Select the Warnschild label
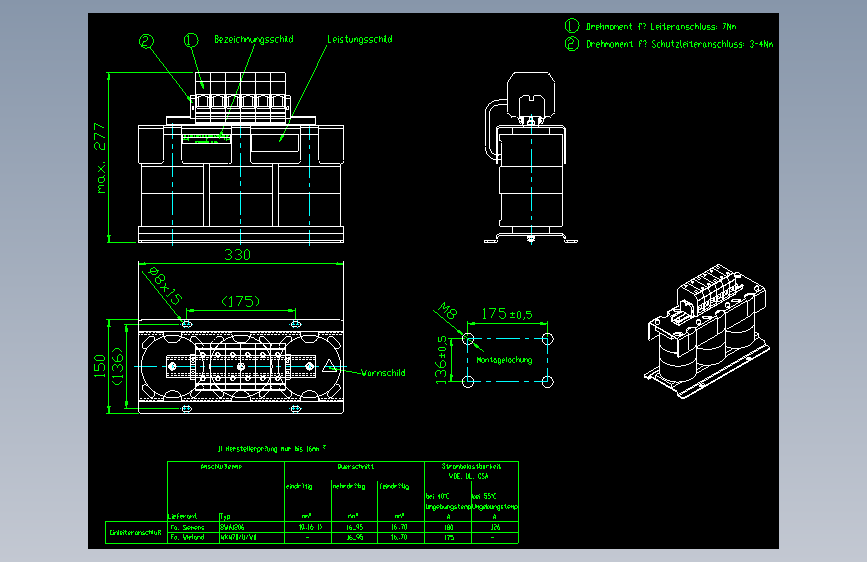Viewport: 867px width, 562px height. point(383,373)
